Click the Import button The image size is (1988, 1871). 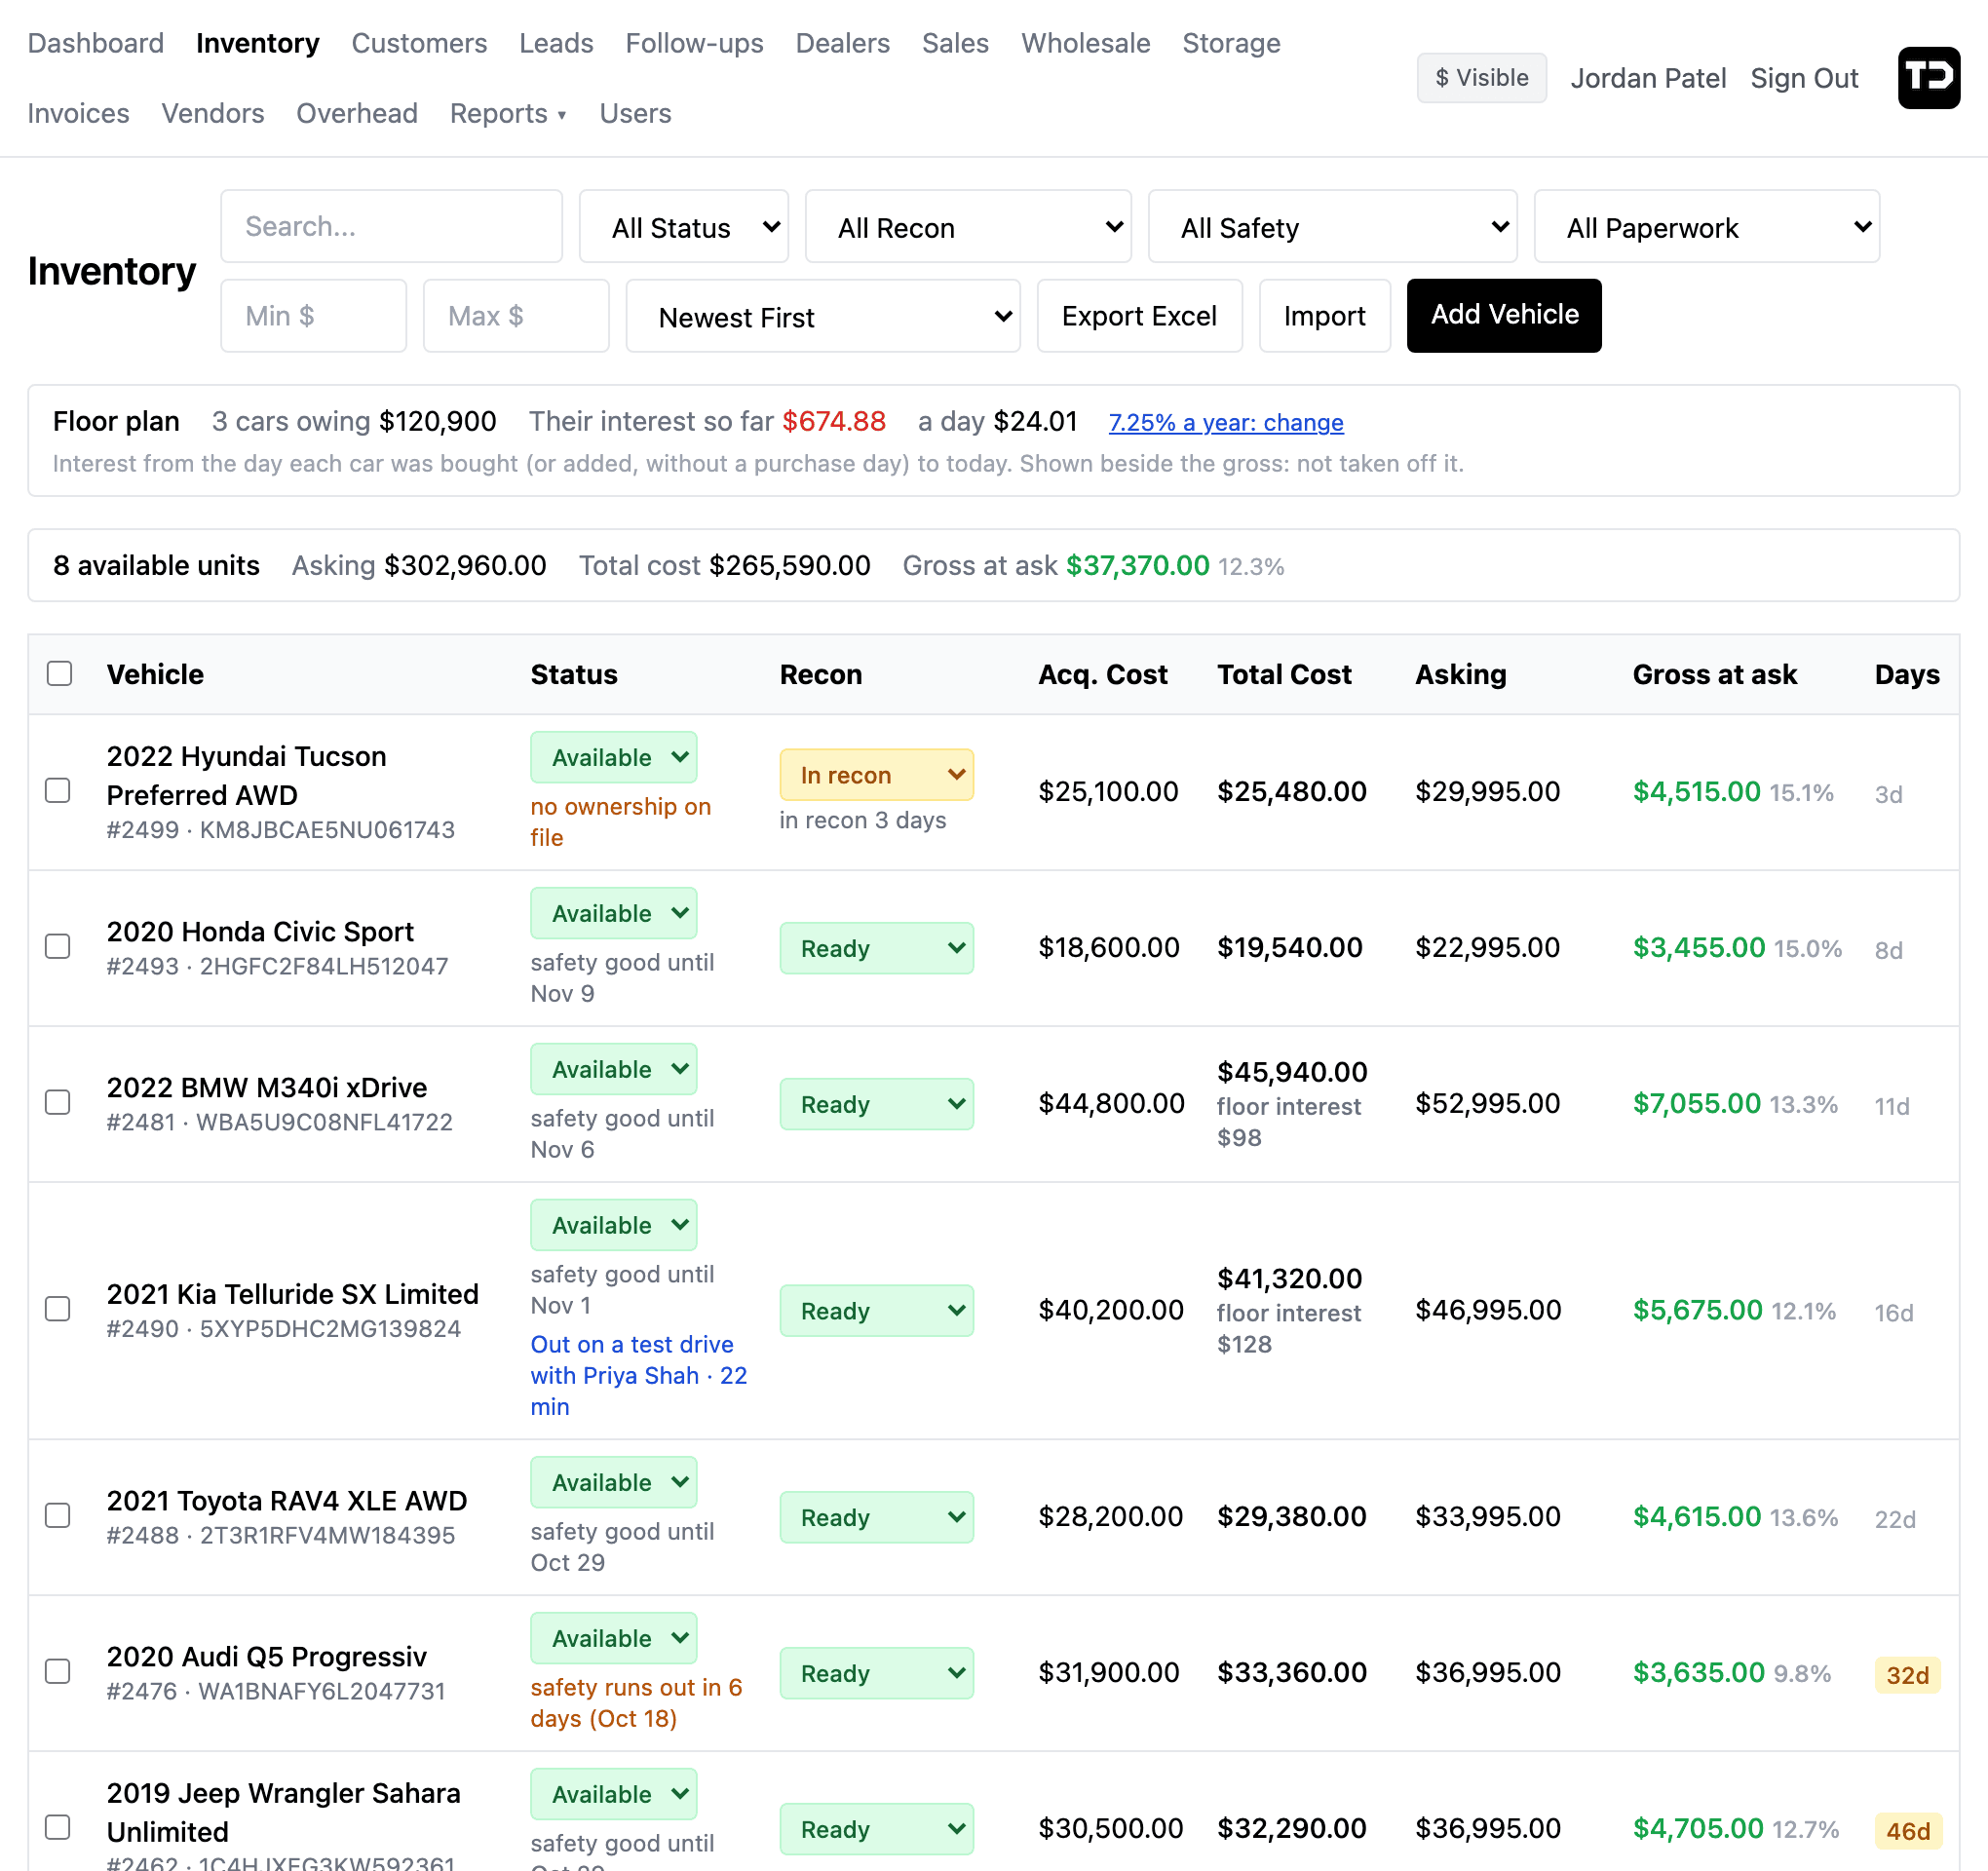coord(1324,316)
